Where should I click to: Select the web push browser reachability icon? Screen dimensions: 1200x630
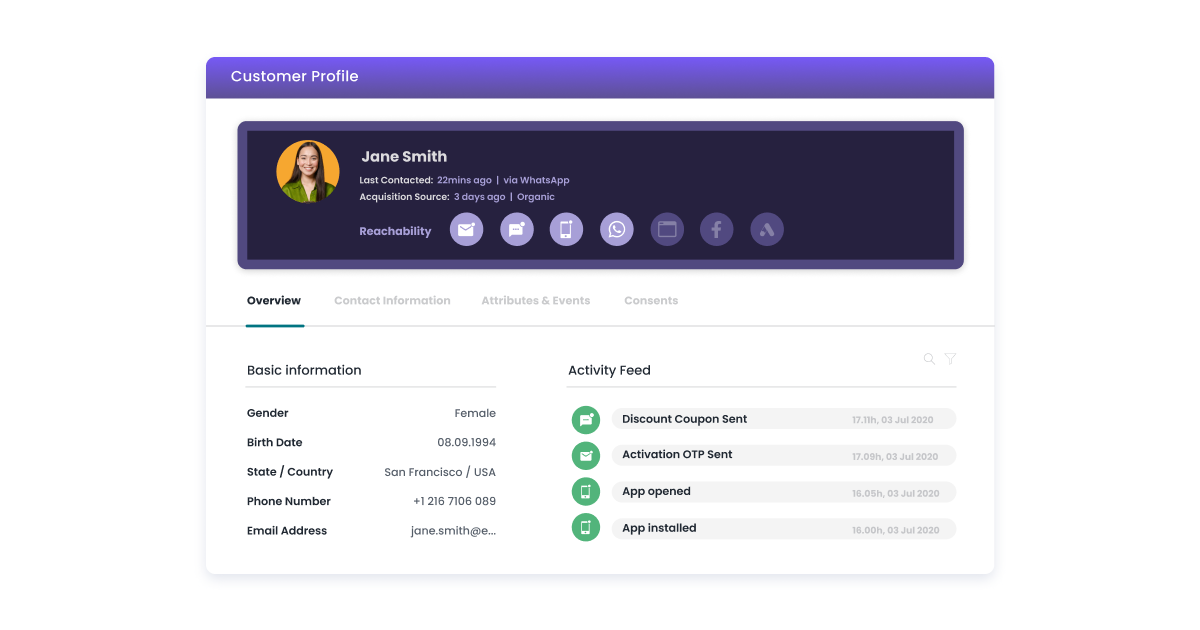pyautogui.click(x=667, y=229)
